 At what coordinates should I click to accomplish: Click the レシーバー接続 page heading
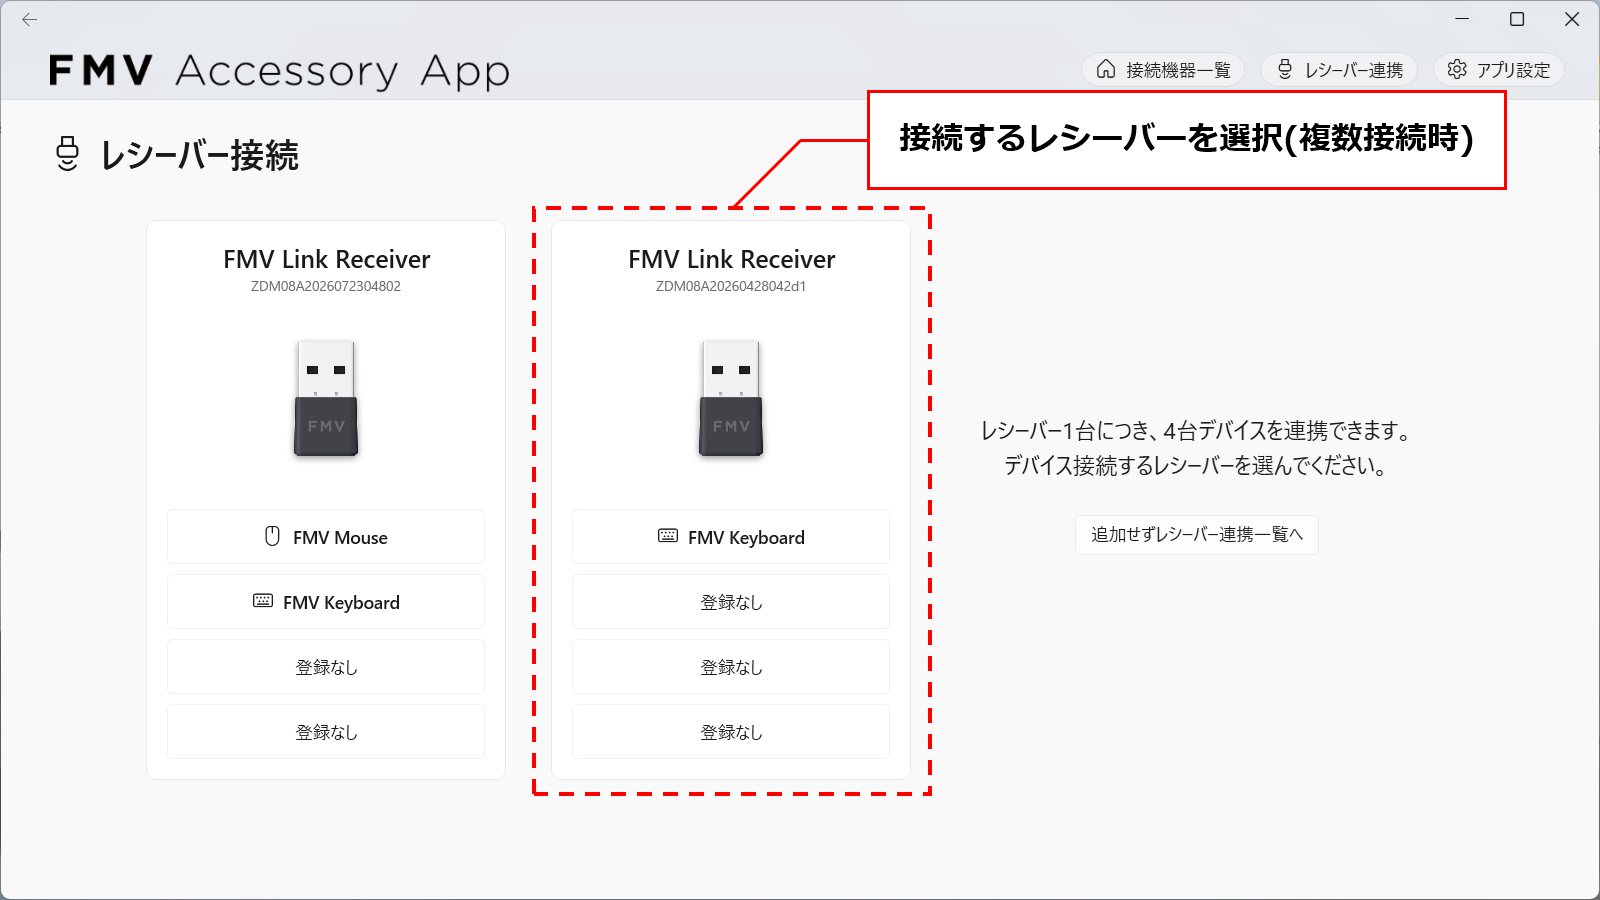(200, 155)
